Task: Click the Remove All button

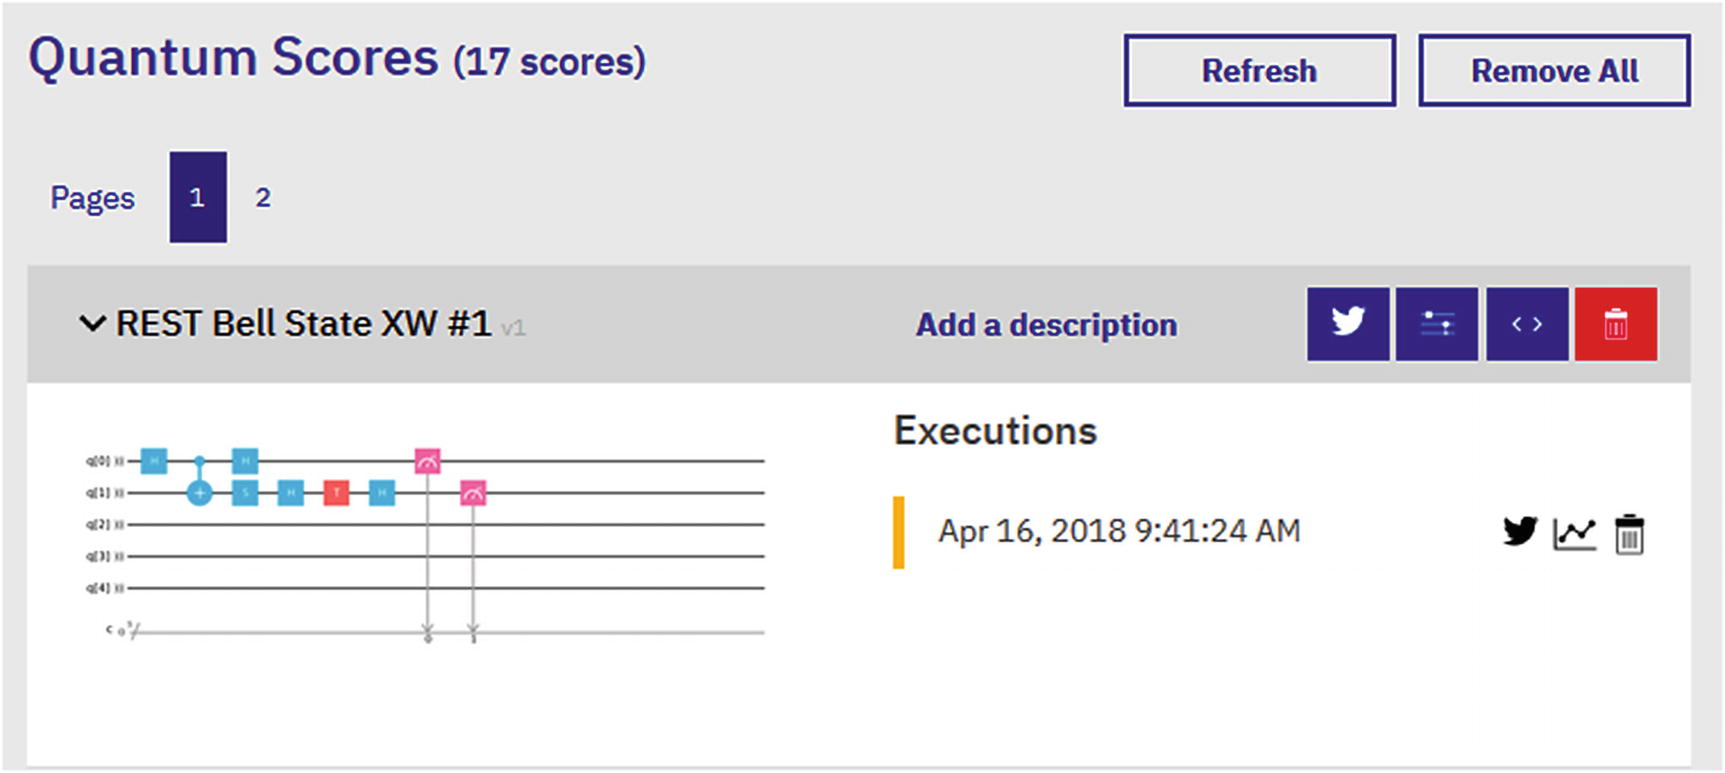Action: tap(1554, 71)
